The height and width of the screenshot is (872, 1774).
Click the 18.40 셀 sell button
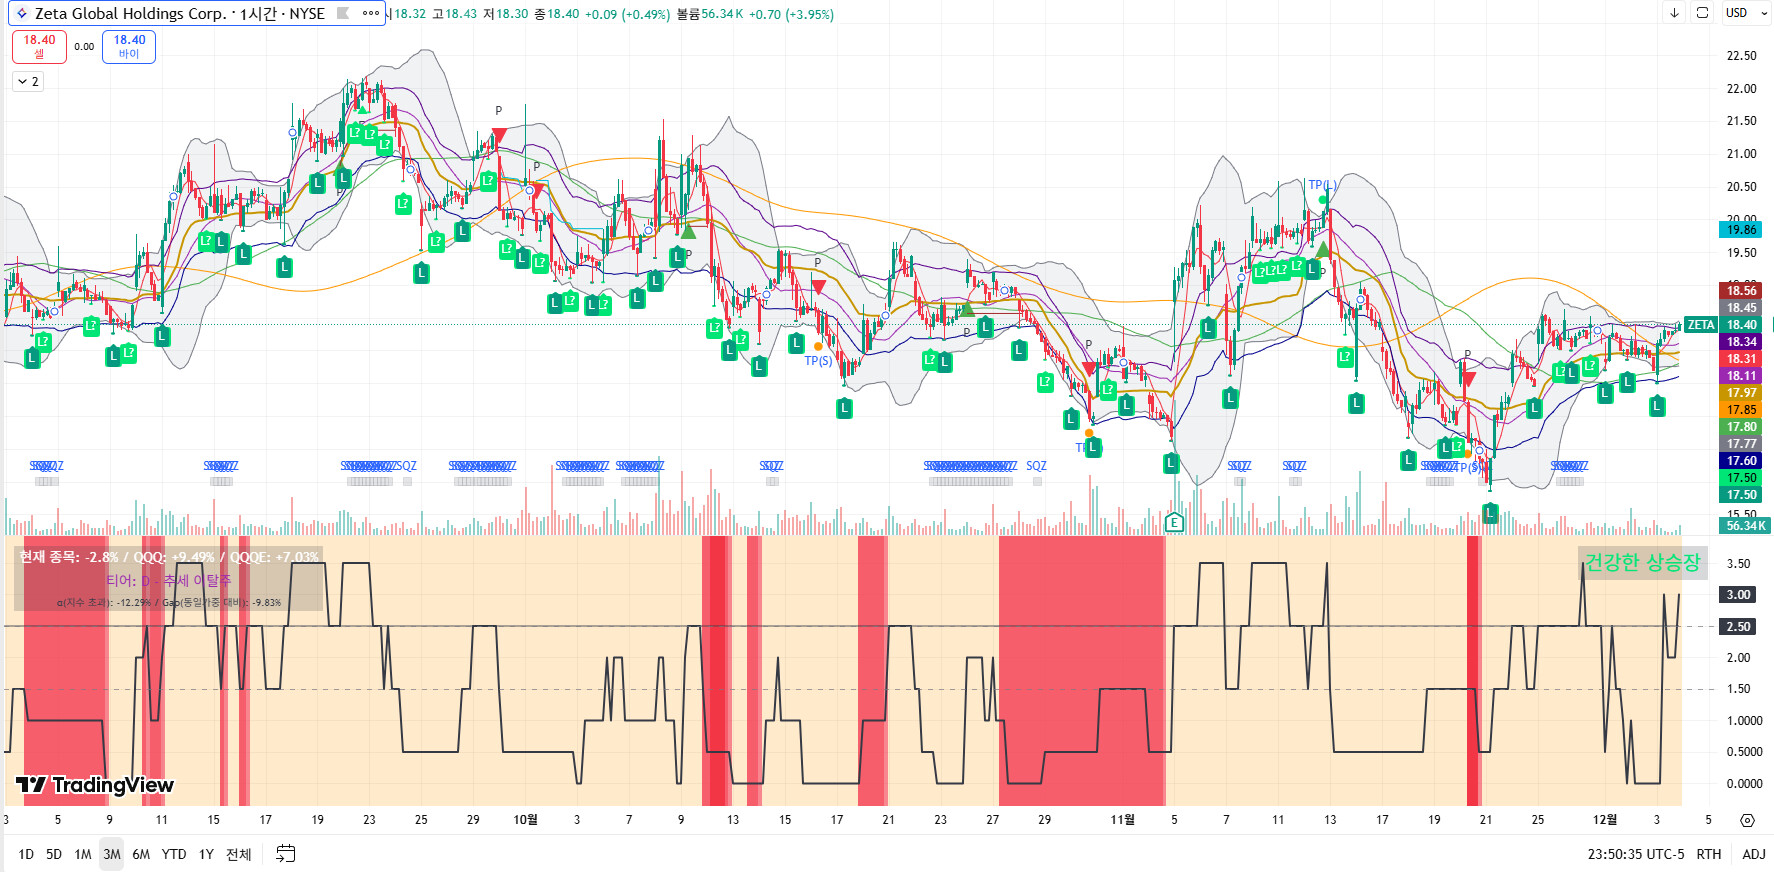pos(40,47)
